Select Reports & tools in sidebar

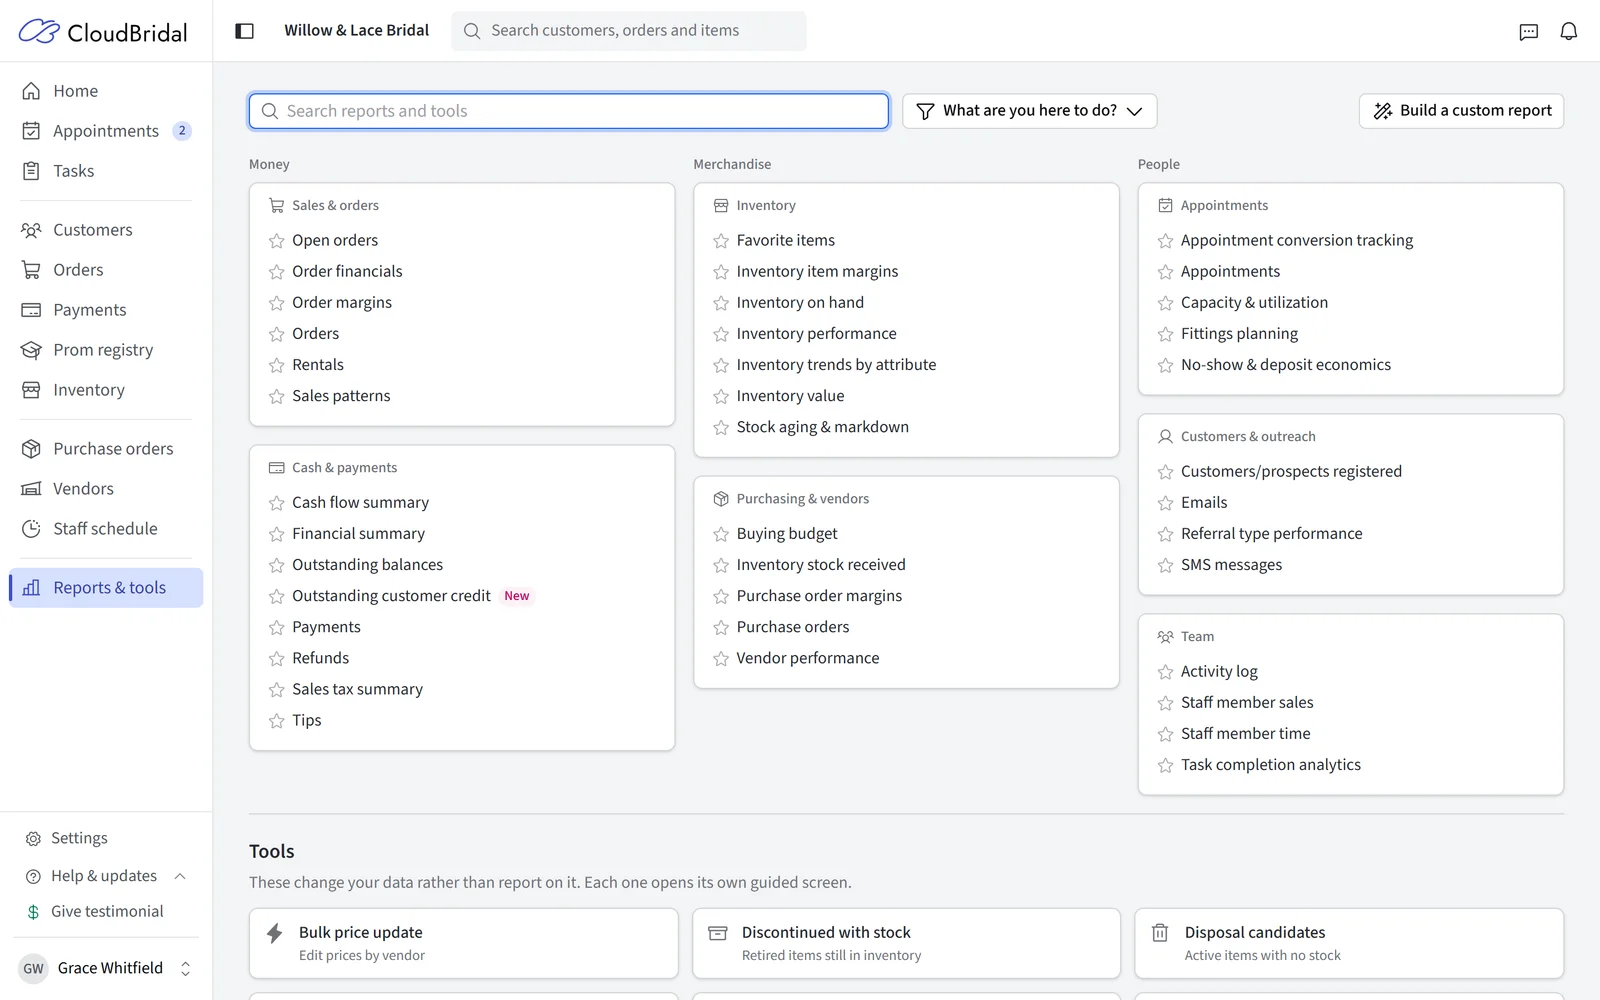point(106,588)
